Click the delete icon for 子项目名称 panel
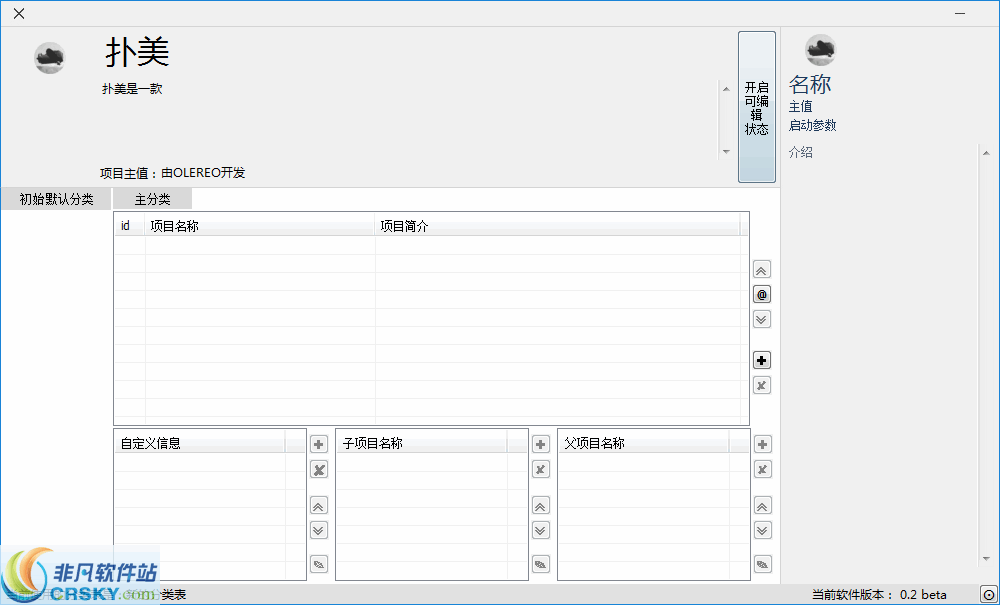Image resolution: width=1000 pixels, height=605 pixels. [540, 469]
